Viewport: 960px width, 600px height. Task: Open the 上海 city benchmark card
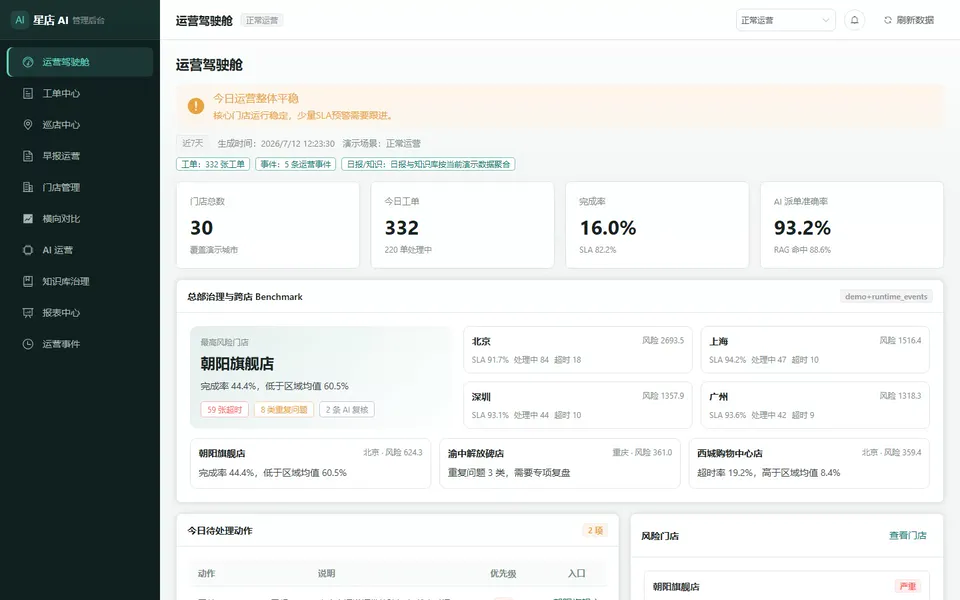(x=815, y=350)
